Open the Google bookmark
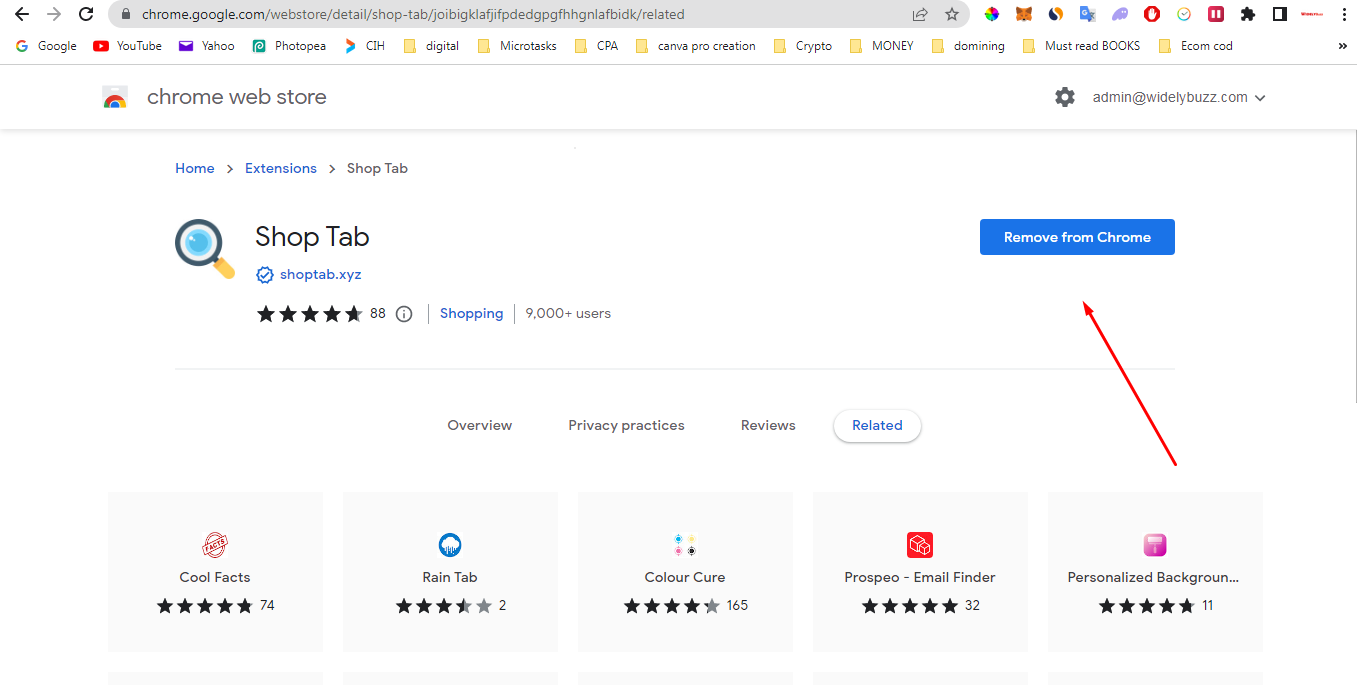The width and height of the screenshot is (1357, 685). pos(47,46)
